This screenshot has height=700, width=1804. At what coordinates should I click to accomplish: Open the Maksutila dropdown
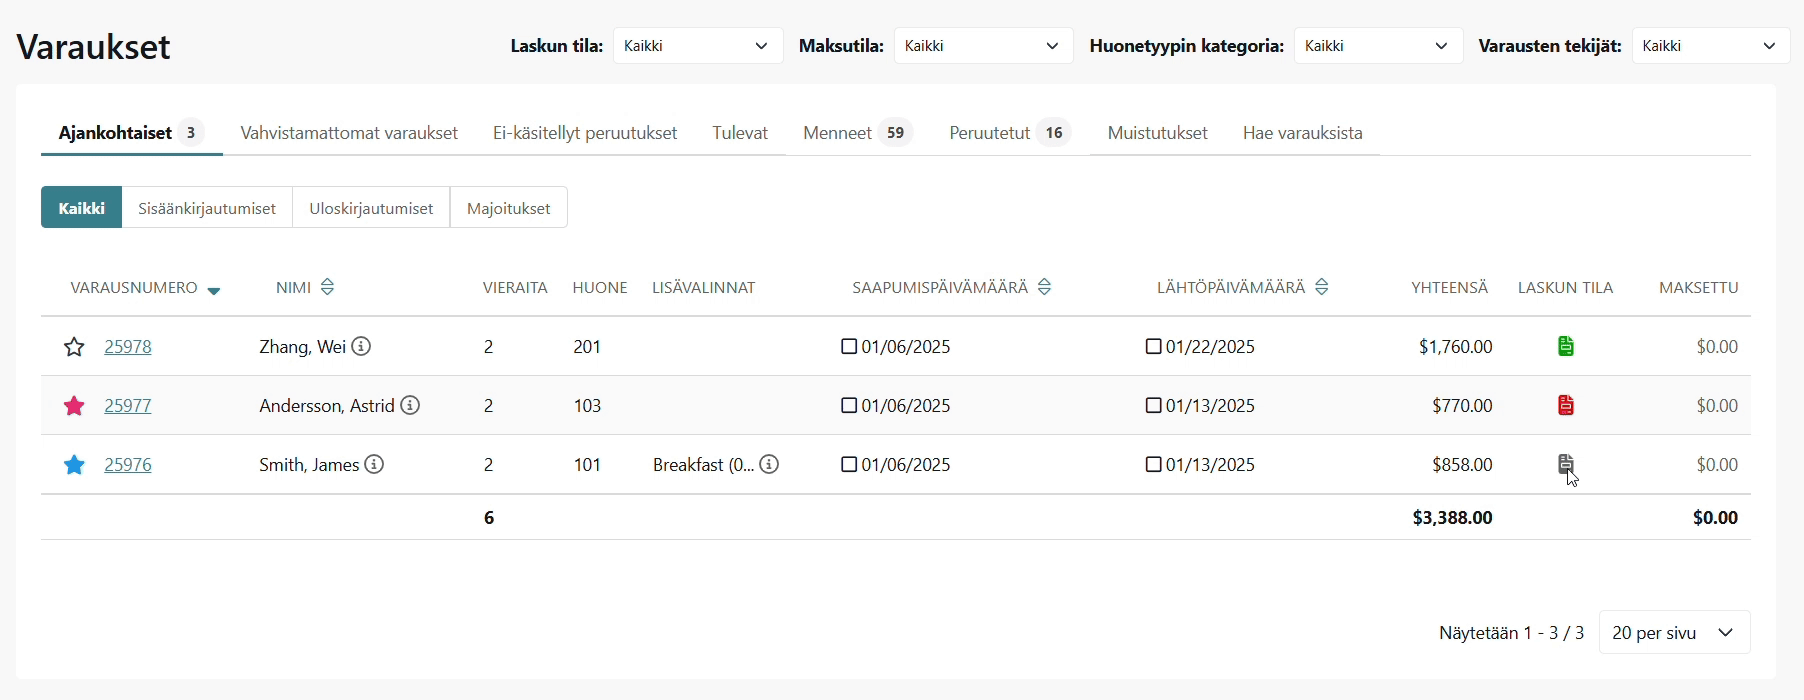pyautogui.click(x=982, y=46)
